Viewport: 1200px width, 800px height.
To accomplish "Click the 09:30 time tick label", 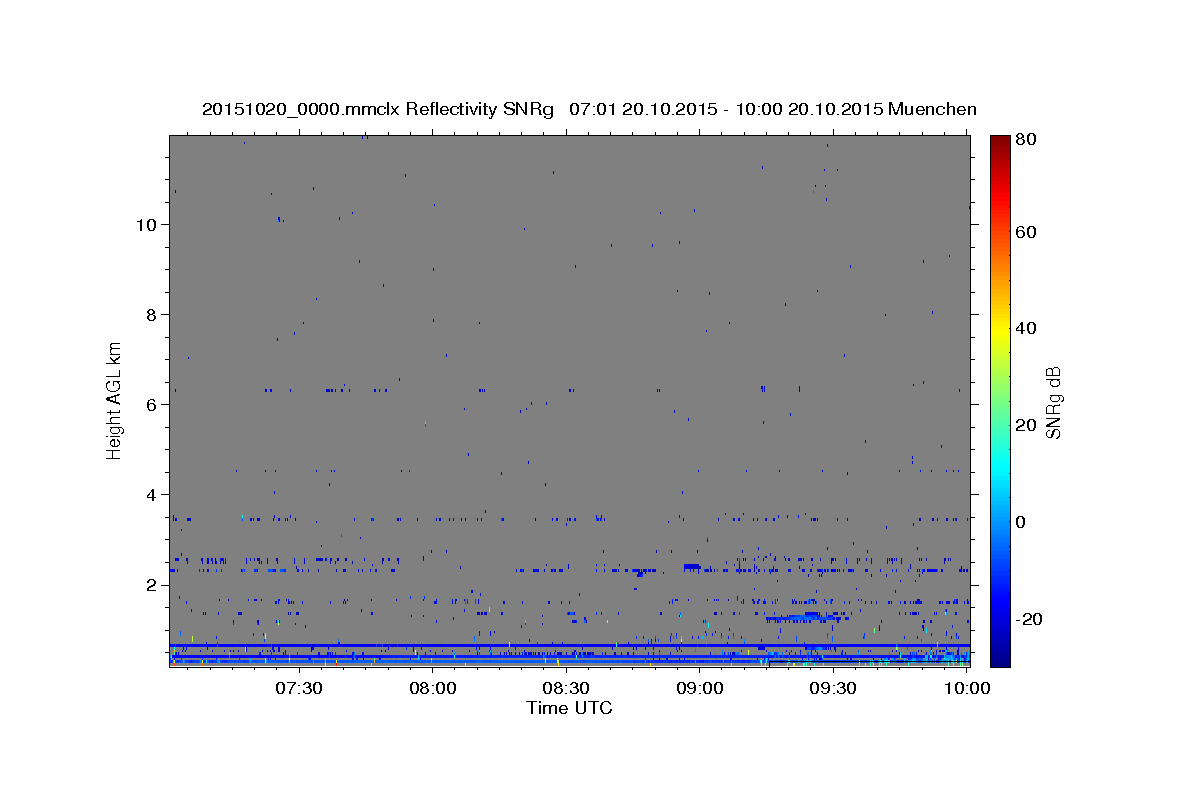I will [x=833, y=688].
